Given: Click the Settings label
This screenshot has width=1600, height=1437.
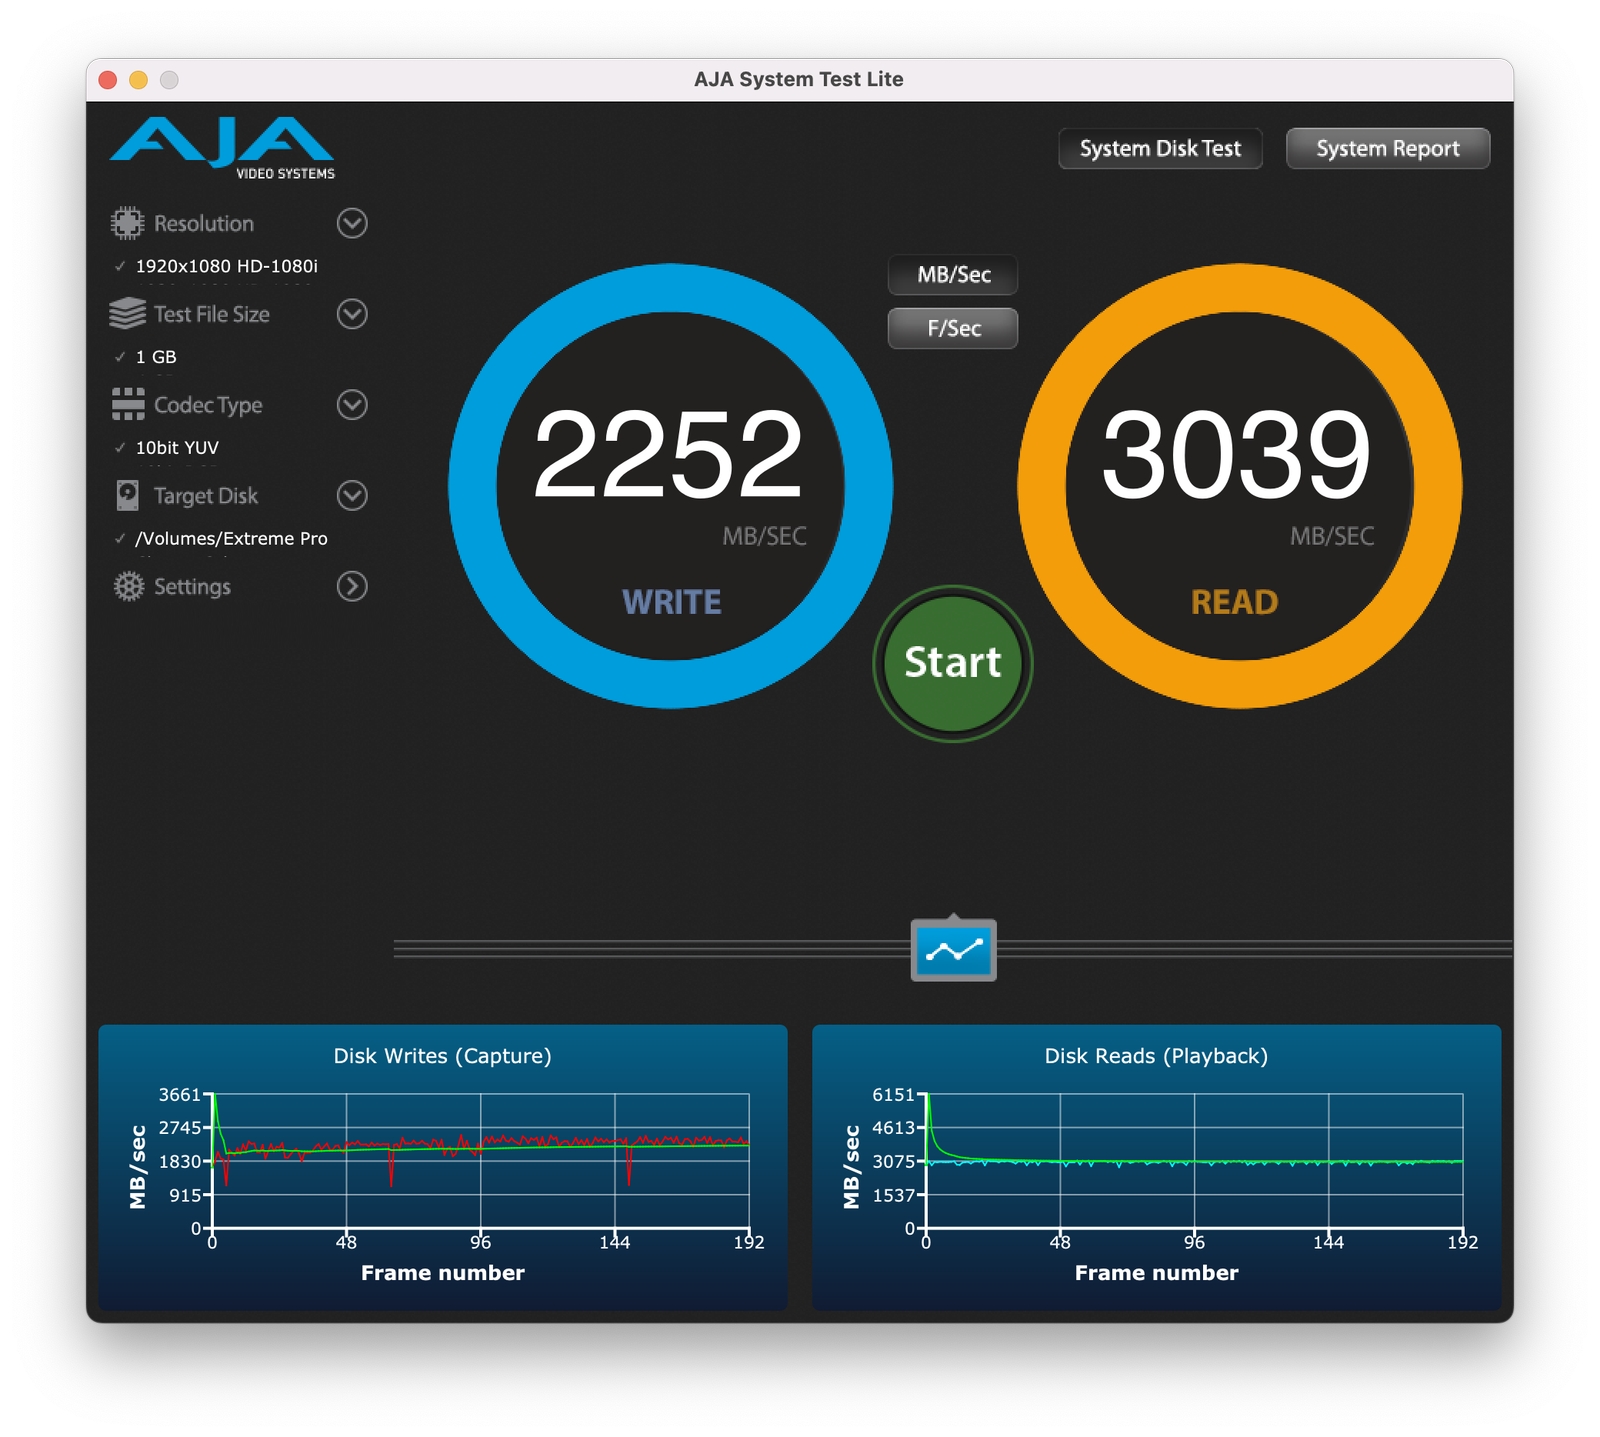Looking at the screenshot, I should [192, 587].
